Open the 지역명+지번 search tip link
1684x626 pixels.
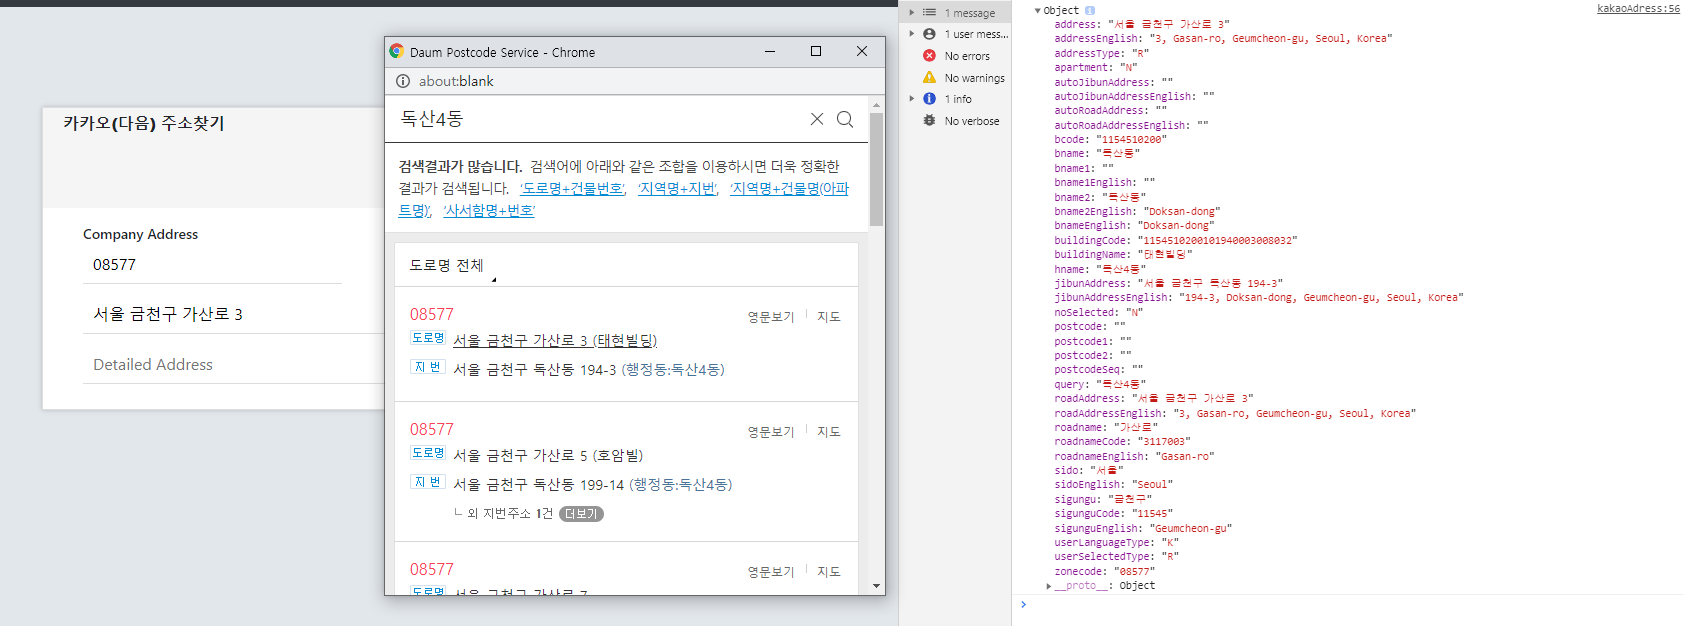click(x=678, y=188)
